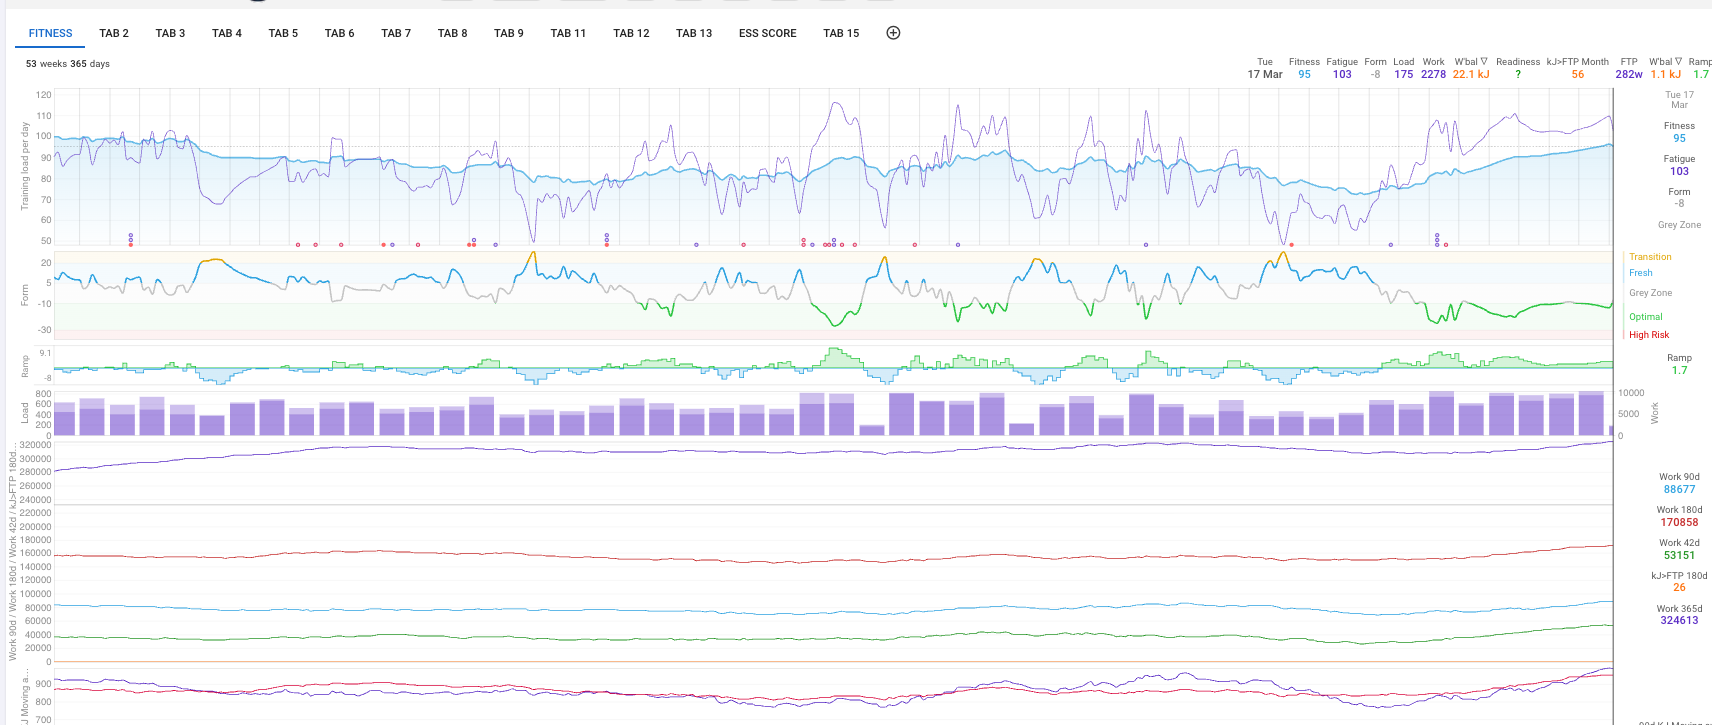Select the Fresh zone legend label

pyautogui.click(x=1640, y=273)
